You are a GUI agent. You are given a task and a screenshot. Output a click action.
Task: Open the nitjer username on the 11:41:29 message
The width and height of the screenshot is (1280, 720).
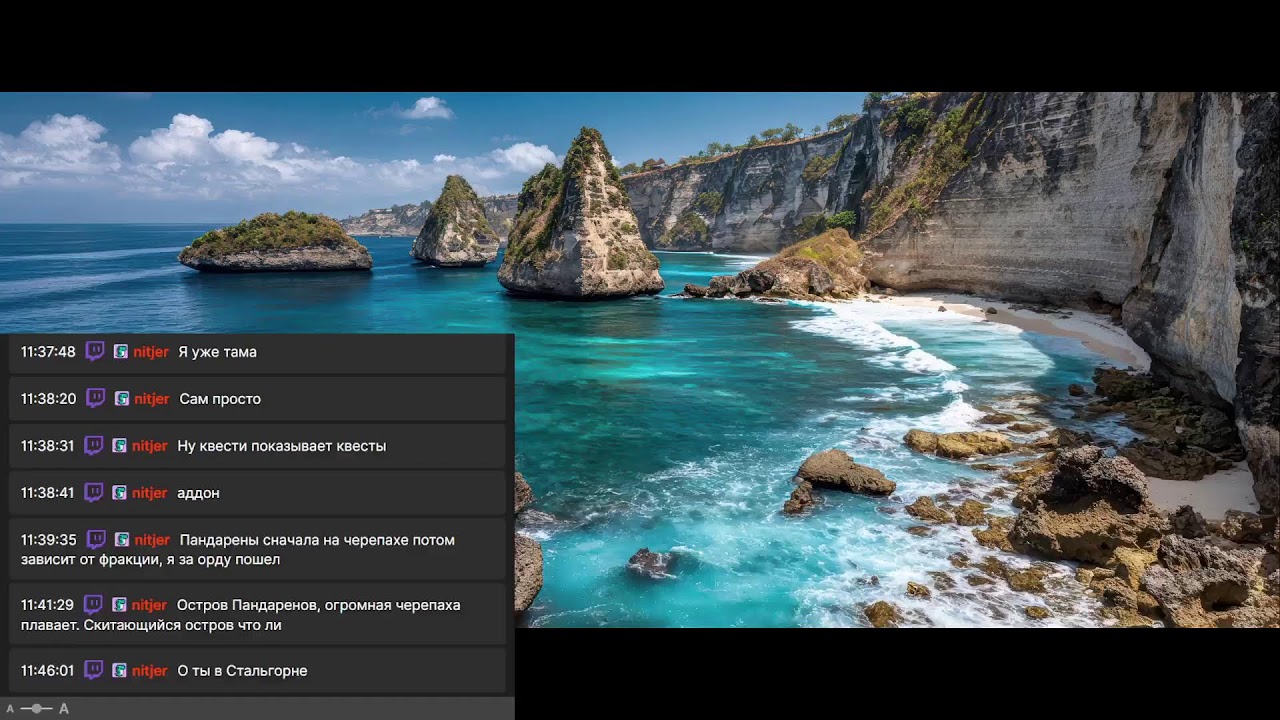coord(150,605)
